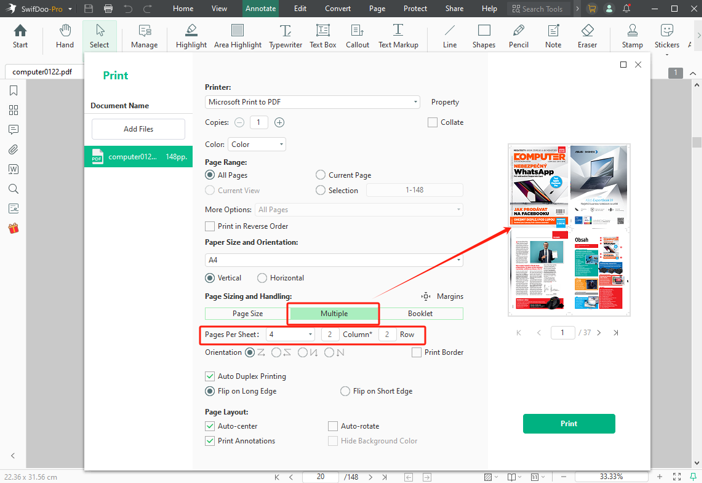Open the Printer dropdown

[312, 102]
